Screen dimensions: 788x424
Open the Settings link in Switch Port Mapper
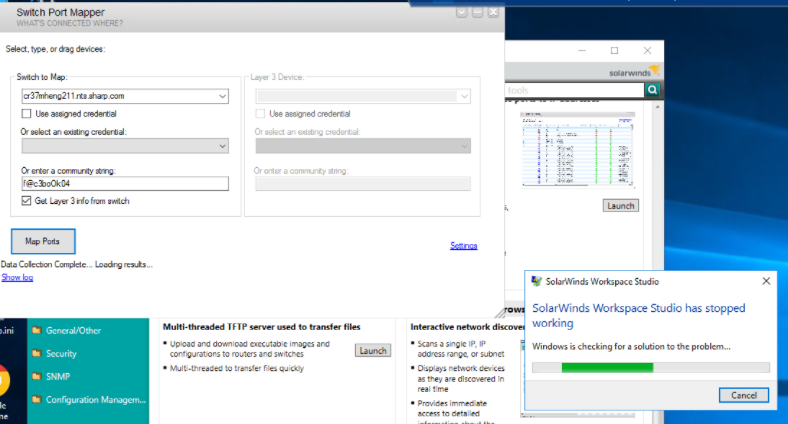(463, 246)
